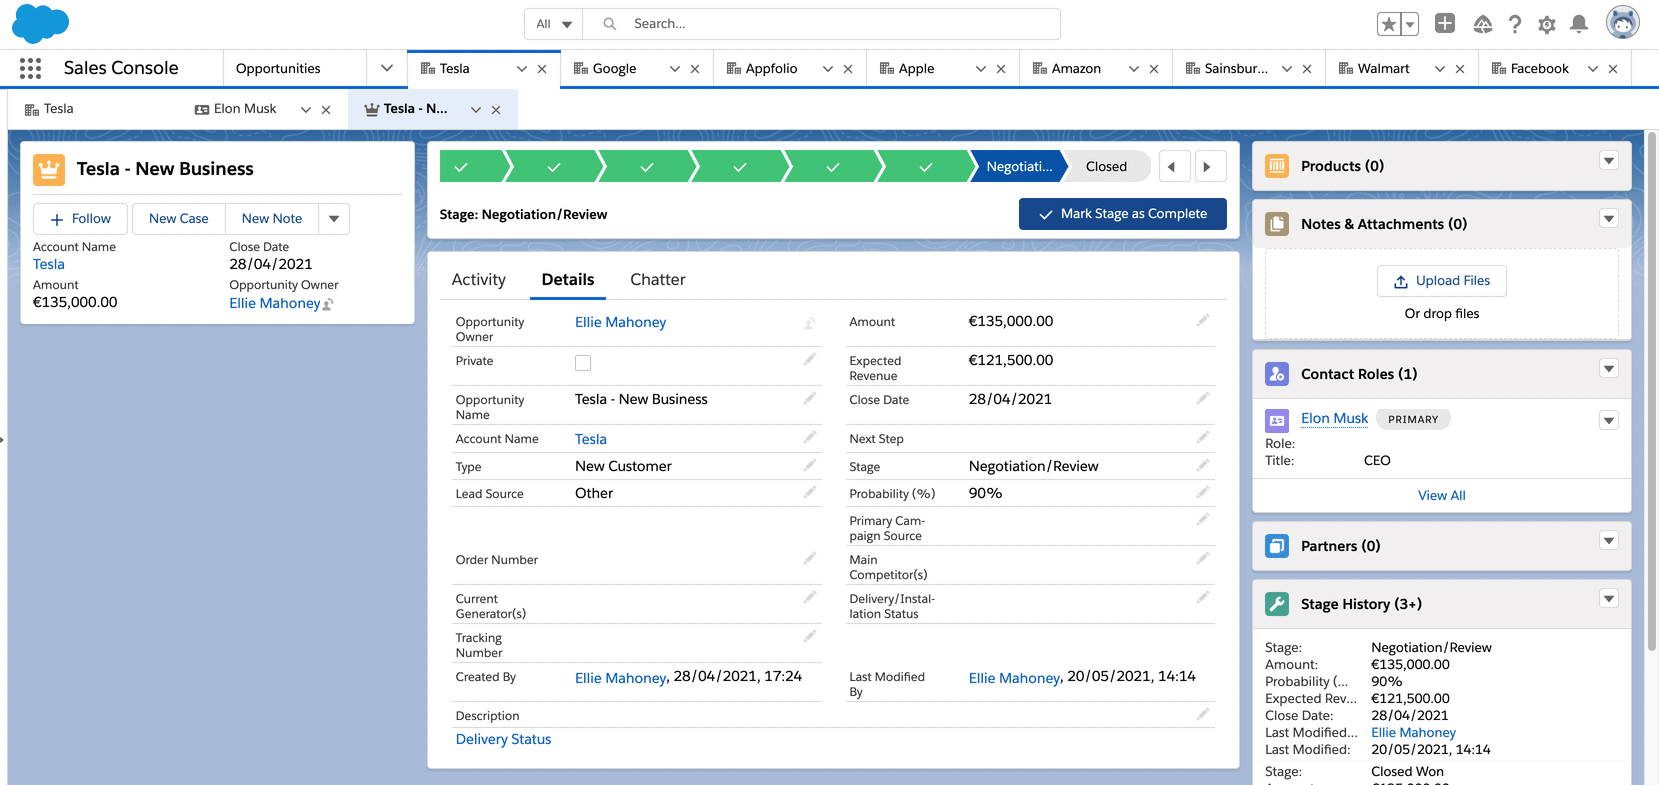
Task: Open more actions dropdown beside New Note
Action: pos(334,219)
